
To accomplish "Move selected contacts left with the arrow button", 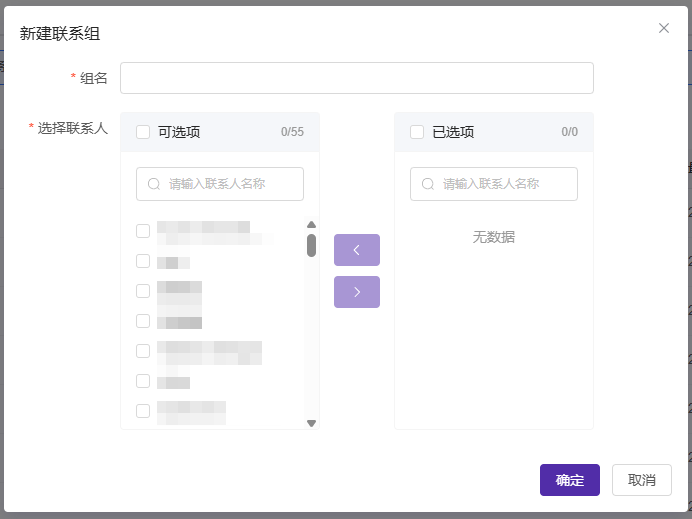I will tap(357, 250).
